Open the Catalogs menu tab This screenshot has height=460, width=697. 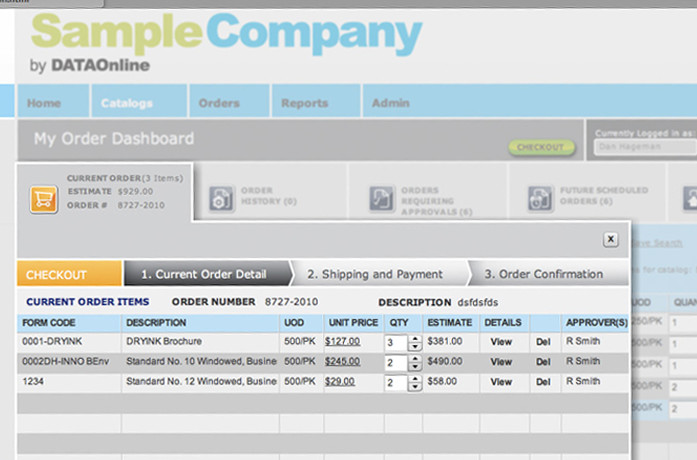point(127,103)
